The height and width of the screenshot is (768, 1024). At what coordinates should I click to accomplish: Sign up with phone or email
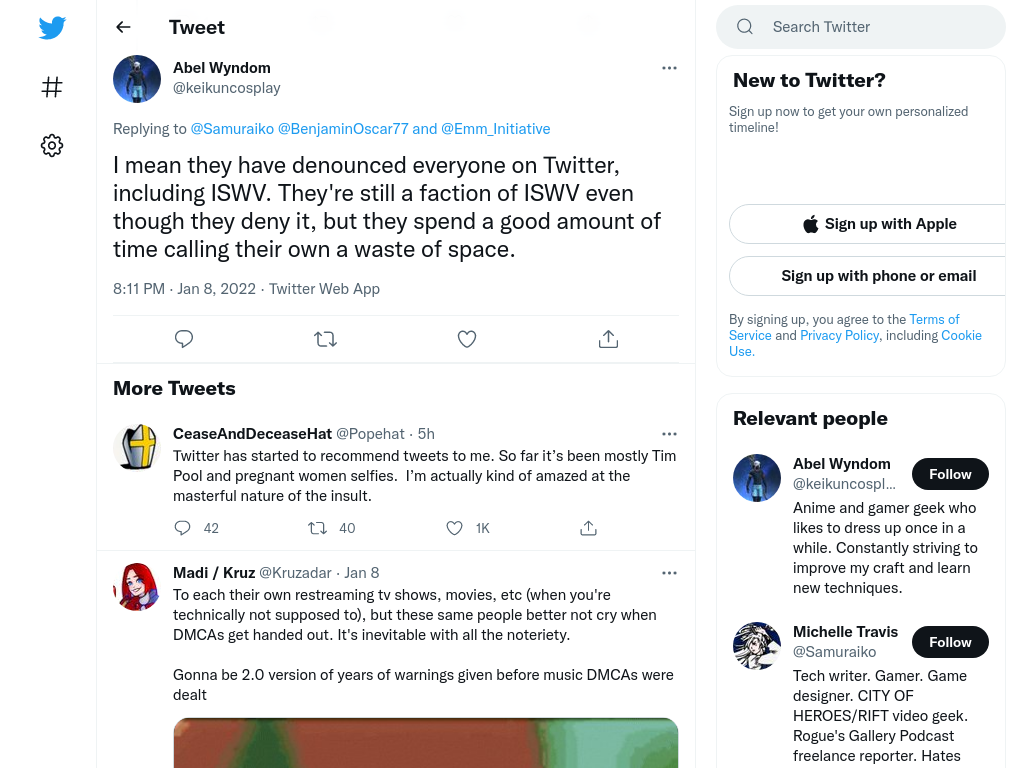pyautogui.click(x=878, y=276)
